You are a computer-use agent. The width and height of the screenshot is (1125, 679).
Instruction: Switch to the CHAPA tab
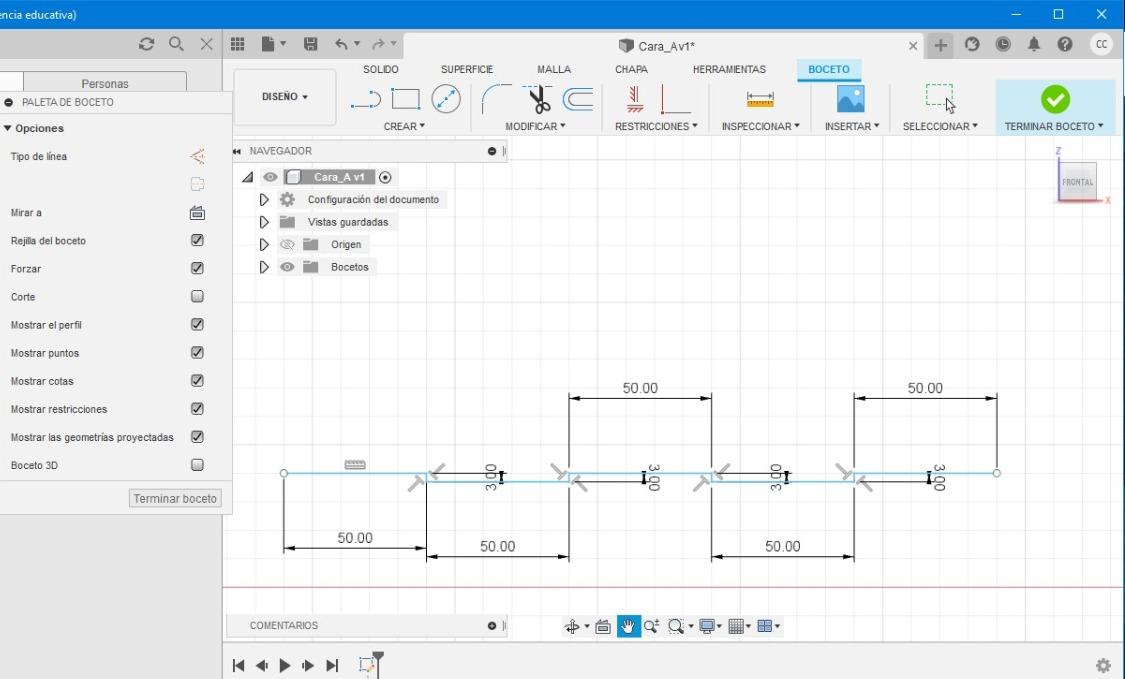pos(631,70)
